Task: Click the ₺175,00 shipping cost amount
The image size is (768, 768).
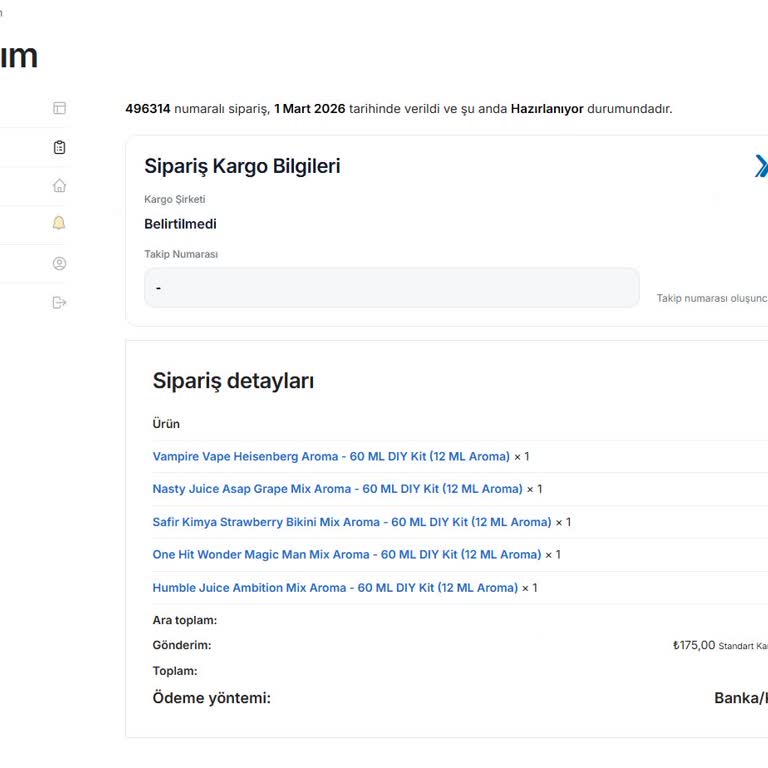Action: tap(694, 645)
